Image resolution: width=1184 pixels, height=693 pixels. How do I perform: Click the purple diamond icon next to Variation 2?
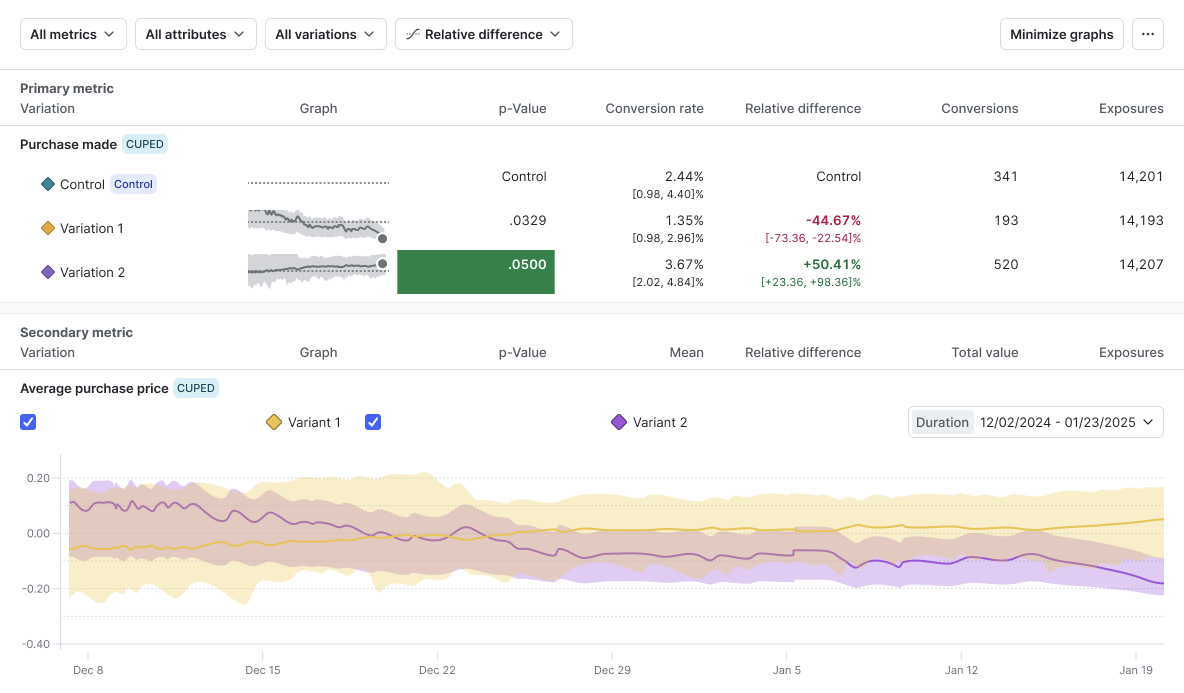point(48,272)
